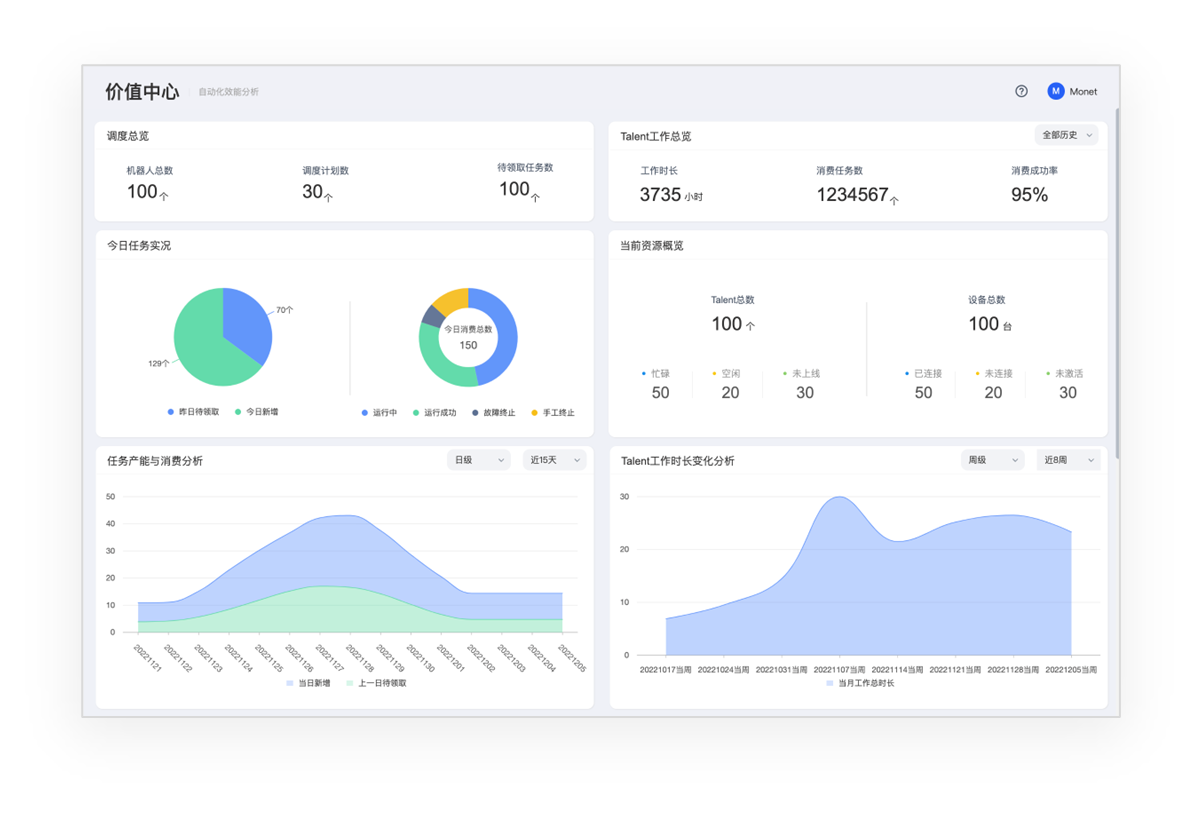Toggle the 上一日待领取 chart legend
Viewport: 1202px width, 813px height.
pos(376,683)
